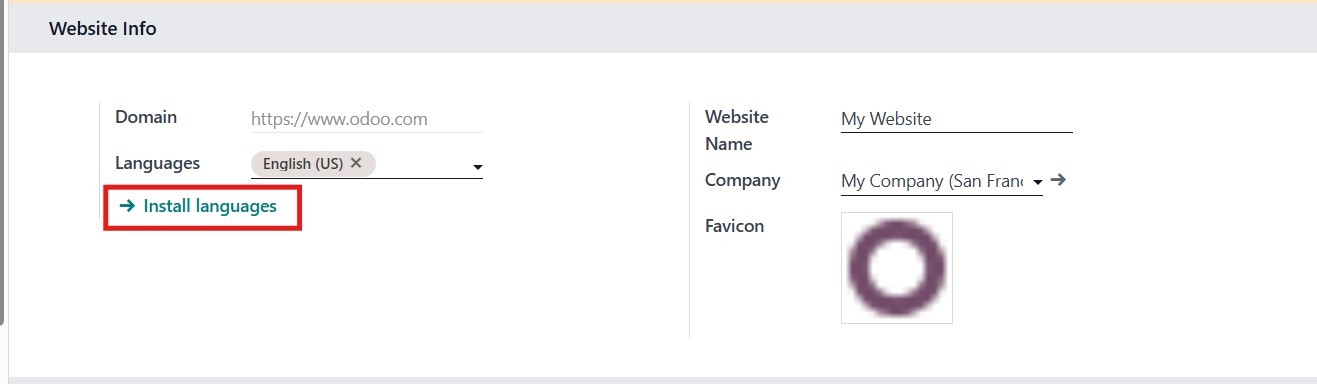The width and height of the screenshot is (1317, 384).
Task: Expand the Company dropdown arrow
Action: [x=1037, y=182]
